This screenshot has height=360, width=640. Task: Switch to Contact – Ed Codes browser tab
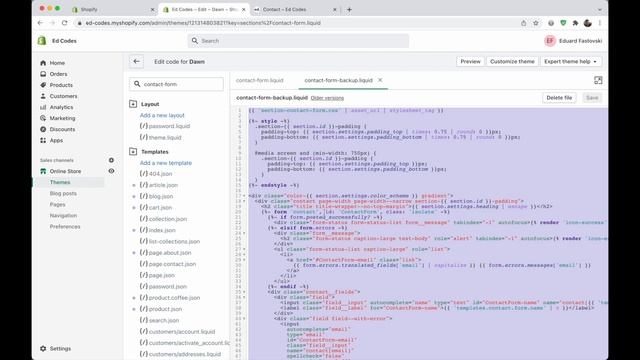point(295,9)
